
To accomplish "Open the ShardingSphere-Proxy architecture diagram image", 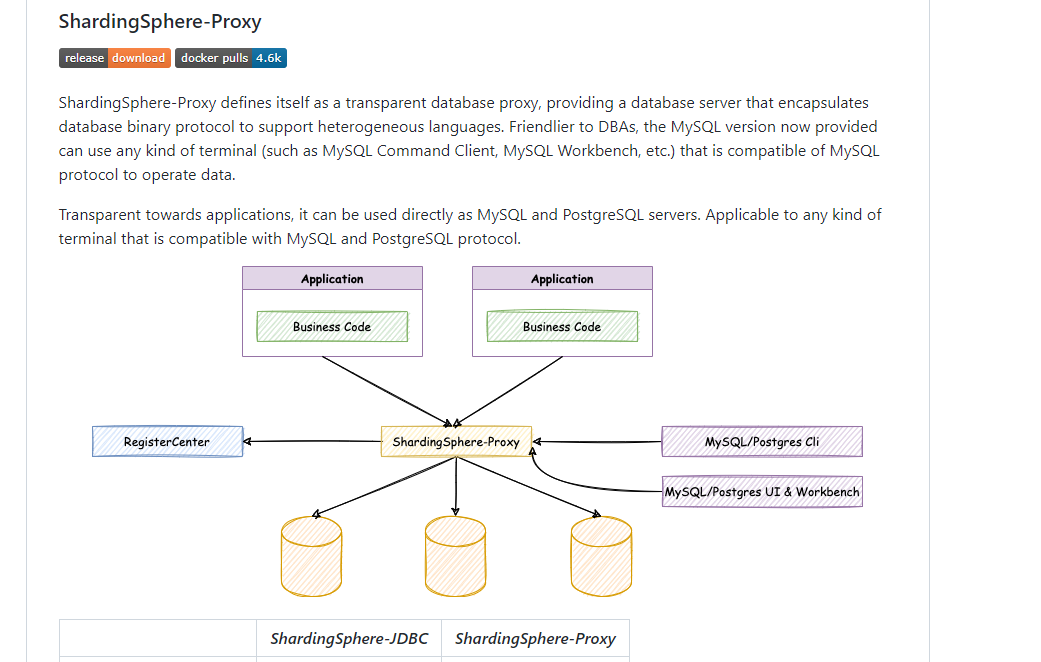I will click(x=477, y=432).
